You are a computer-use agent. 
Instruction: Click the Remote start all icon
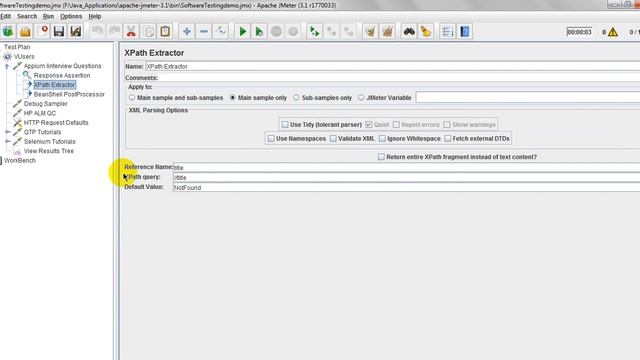pos(314,31)
